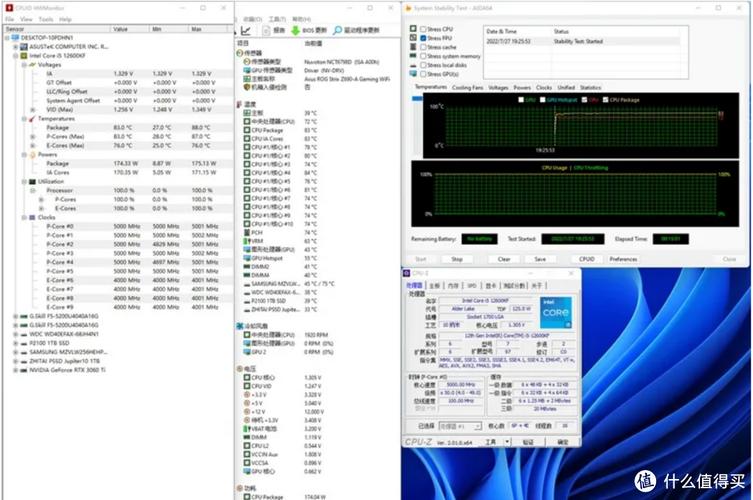Switch to the Statistics tab

(591, 87)
